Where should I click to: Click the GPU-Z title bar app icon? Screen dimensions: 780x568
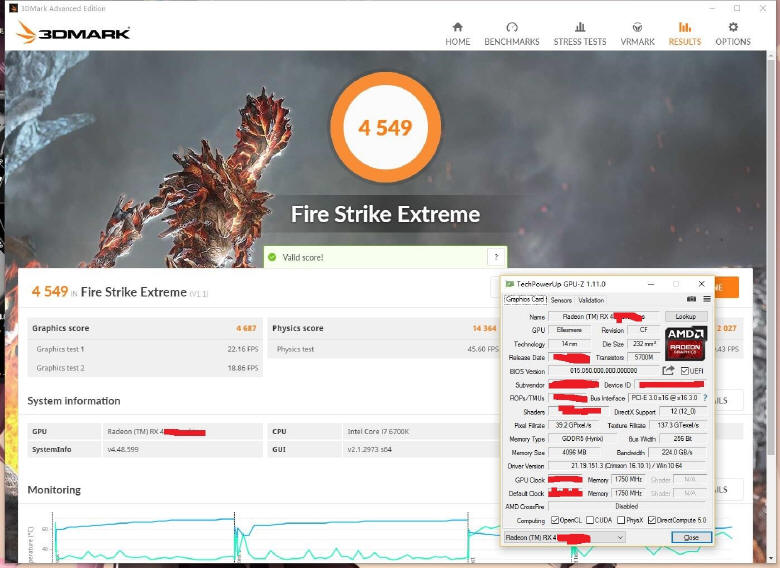tap(509, 284)
